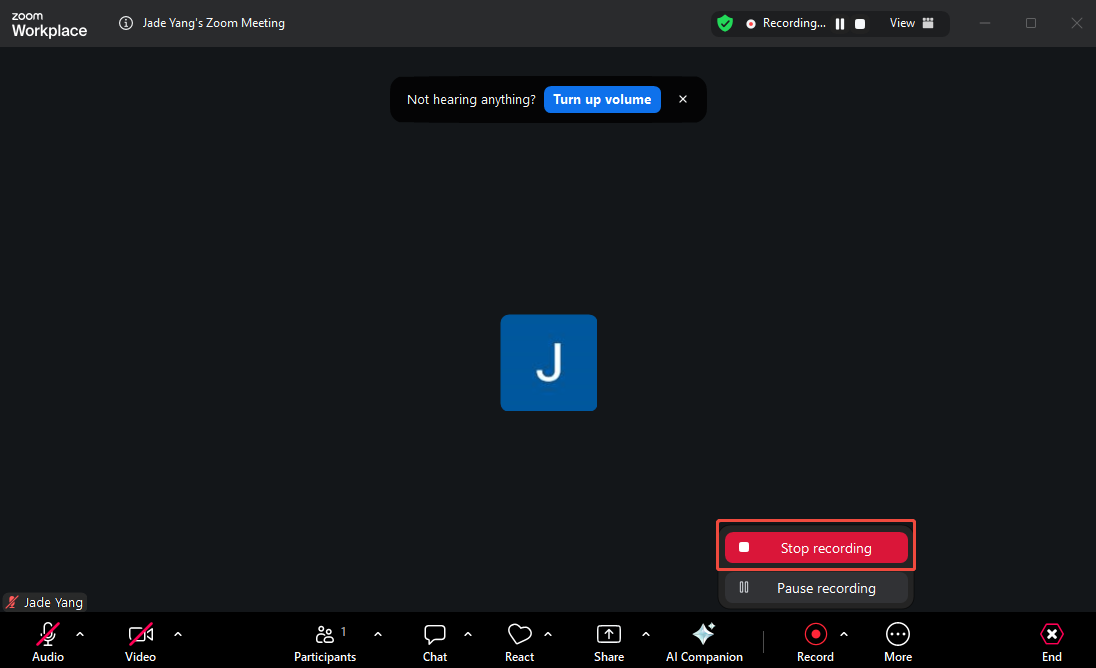
Task: Start the video camera
Action: [x=140, y=640]
